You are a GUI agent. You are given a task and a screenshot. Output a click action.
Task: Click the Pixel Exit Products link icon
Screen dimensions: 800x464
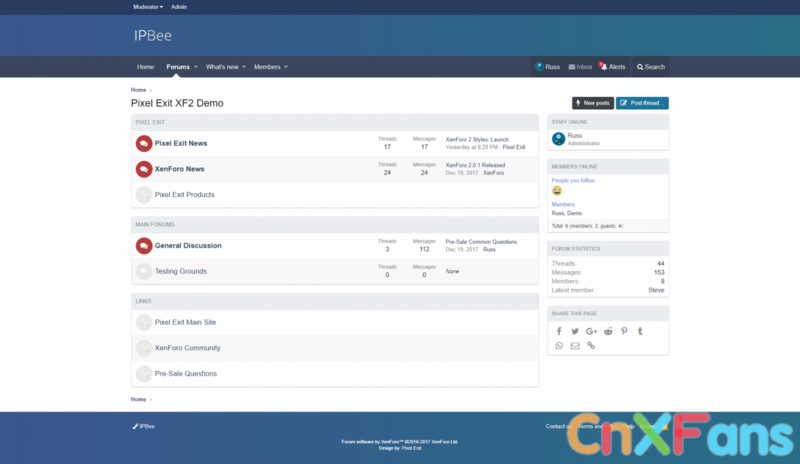[x=144, y=194]
